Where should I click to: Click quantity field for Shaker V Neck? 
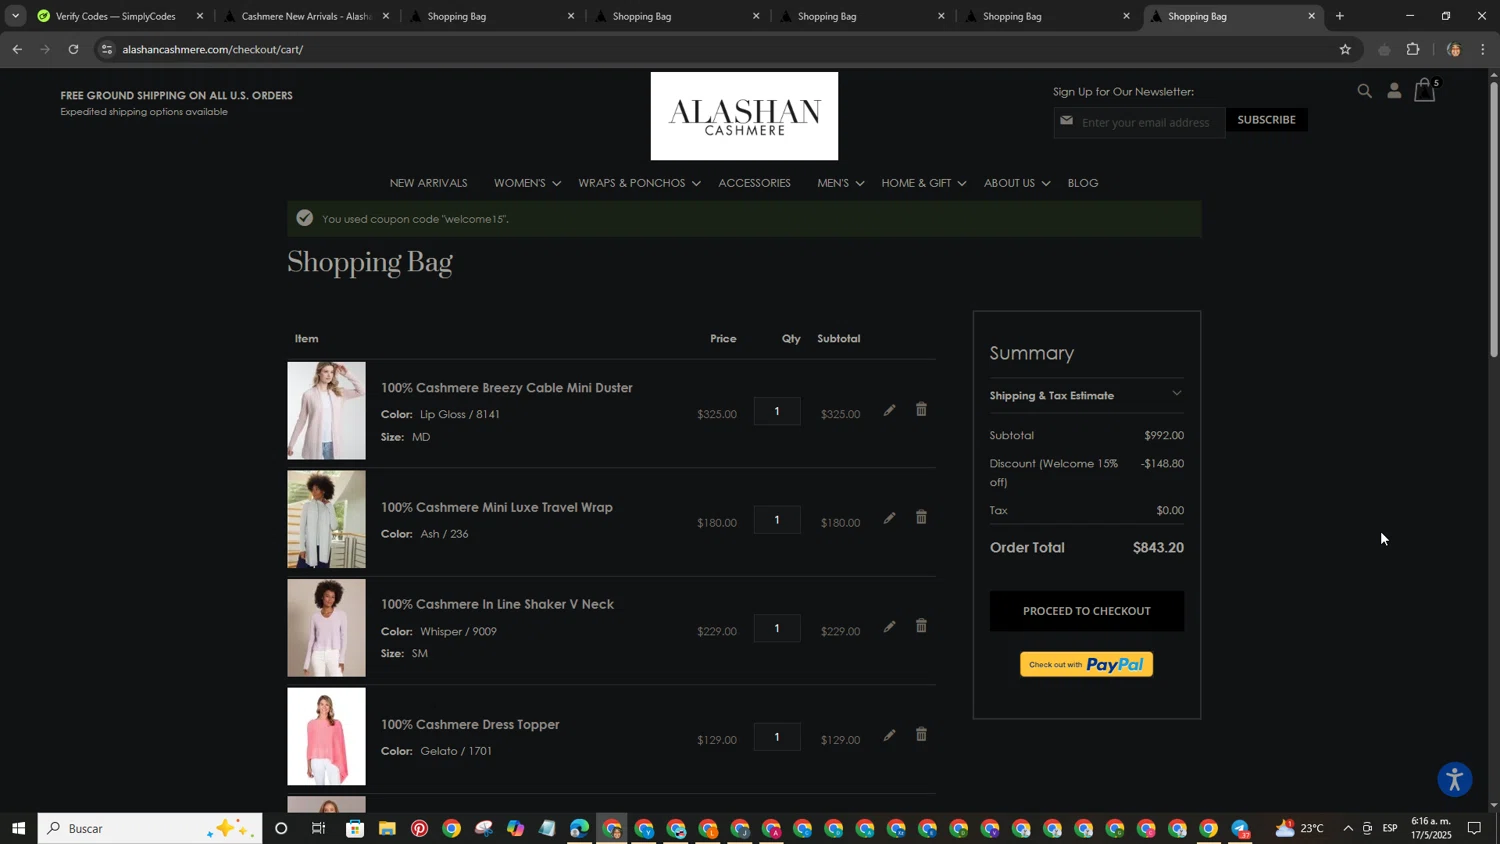pyautogui.click(x=777, y=628)
